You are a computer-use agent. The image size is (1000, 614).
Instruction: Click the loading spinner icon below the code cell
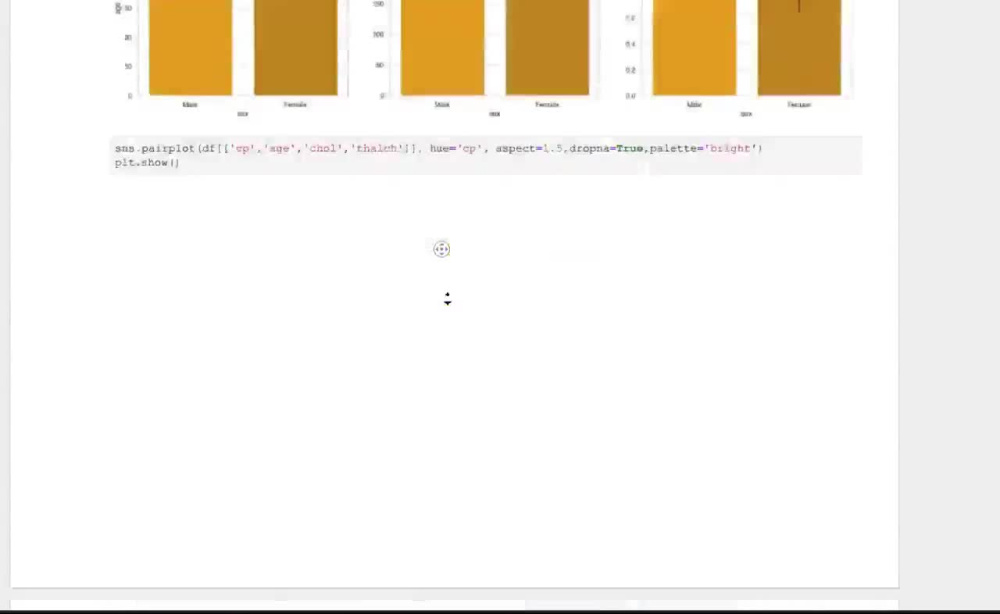tap(441, 248)
